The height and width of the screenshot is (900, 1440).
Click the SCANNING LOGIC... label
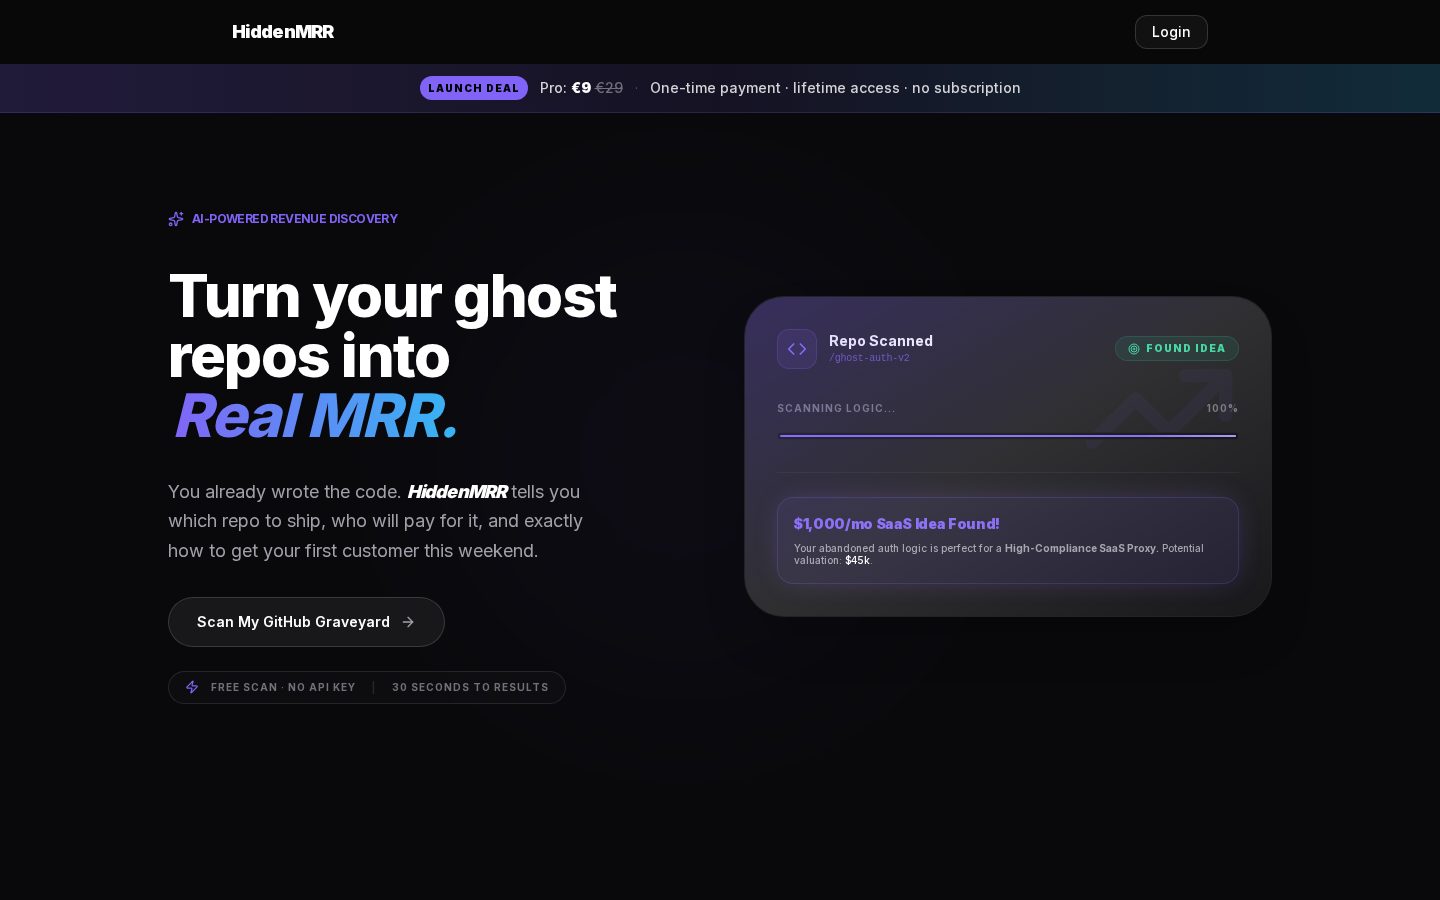pos(836,408)
